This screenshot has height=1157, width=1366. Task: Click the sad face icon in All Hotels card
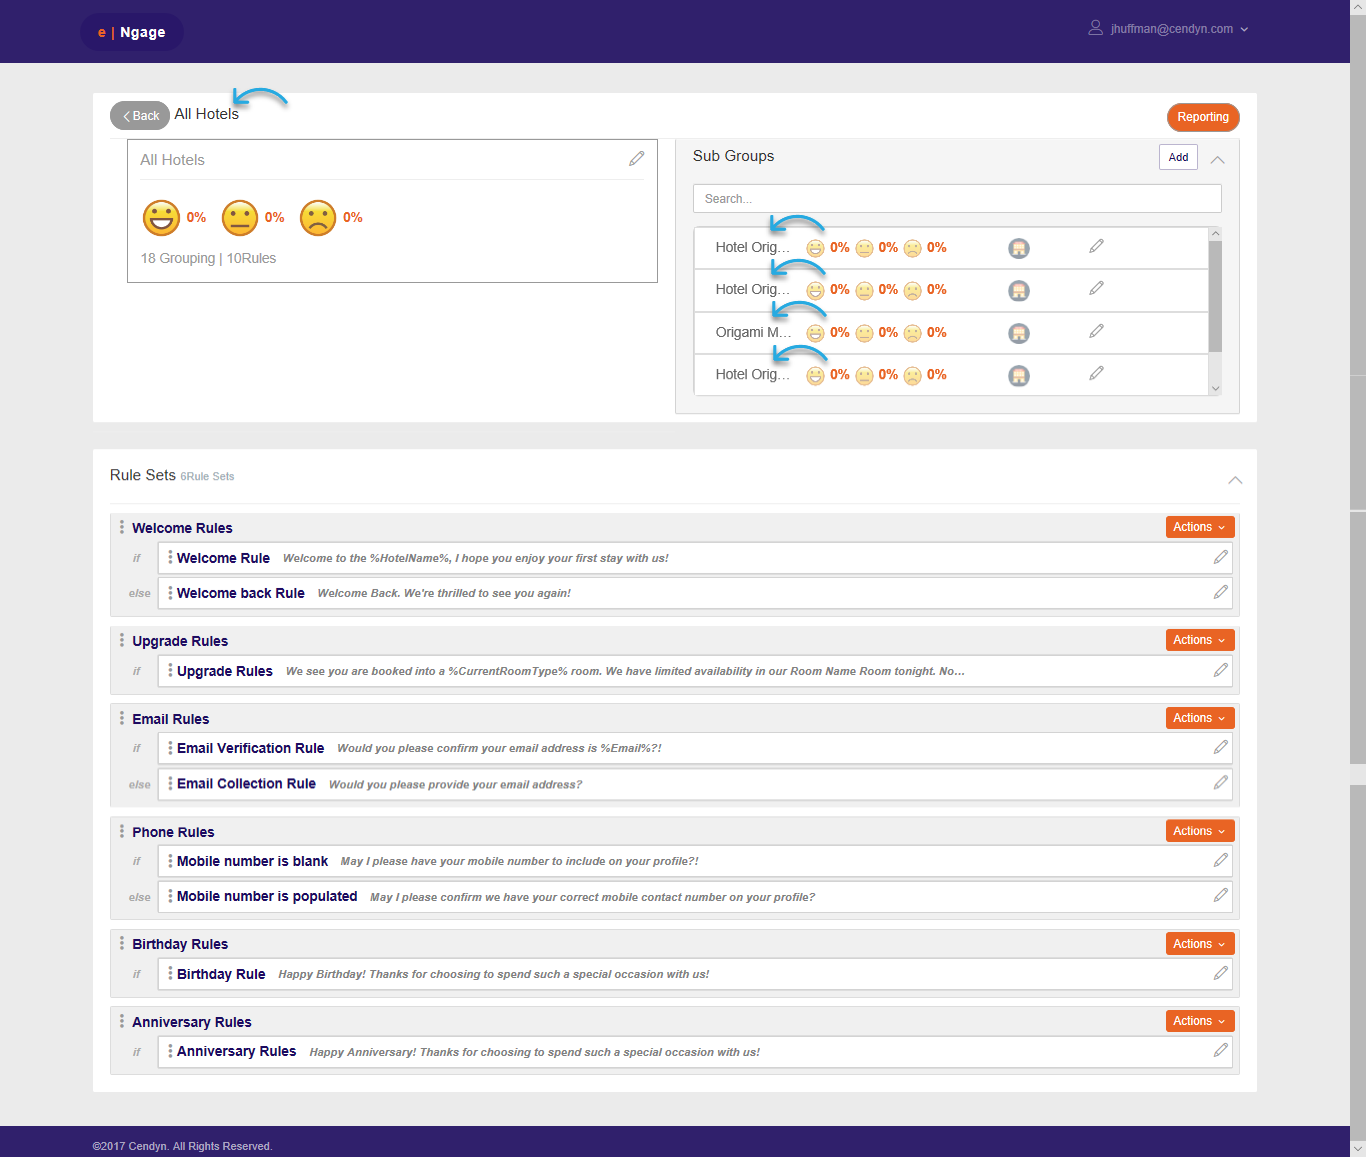point(318,217)
